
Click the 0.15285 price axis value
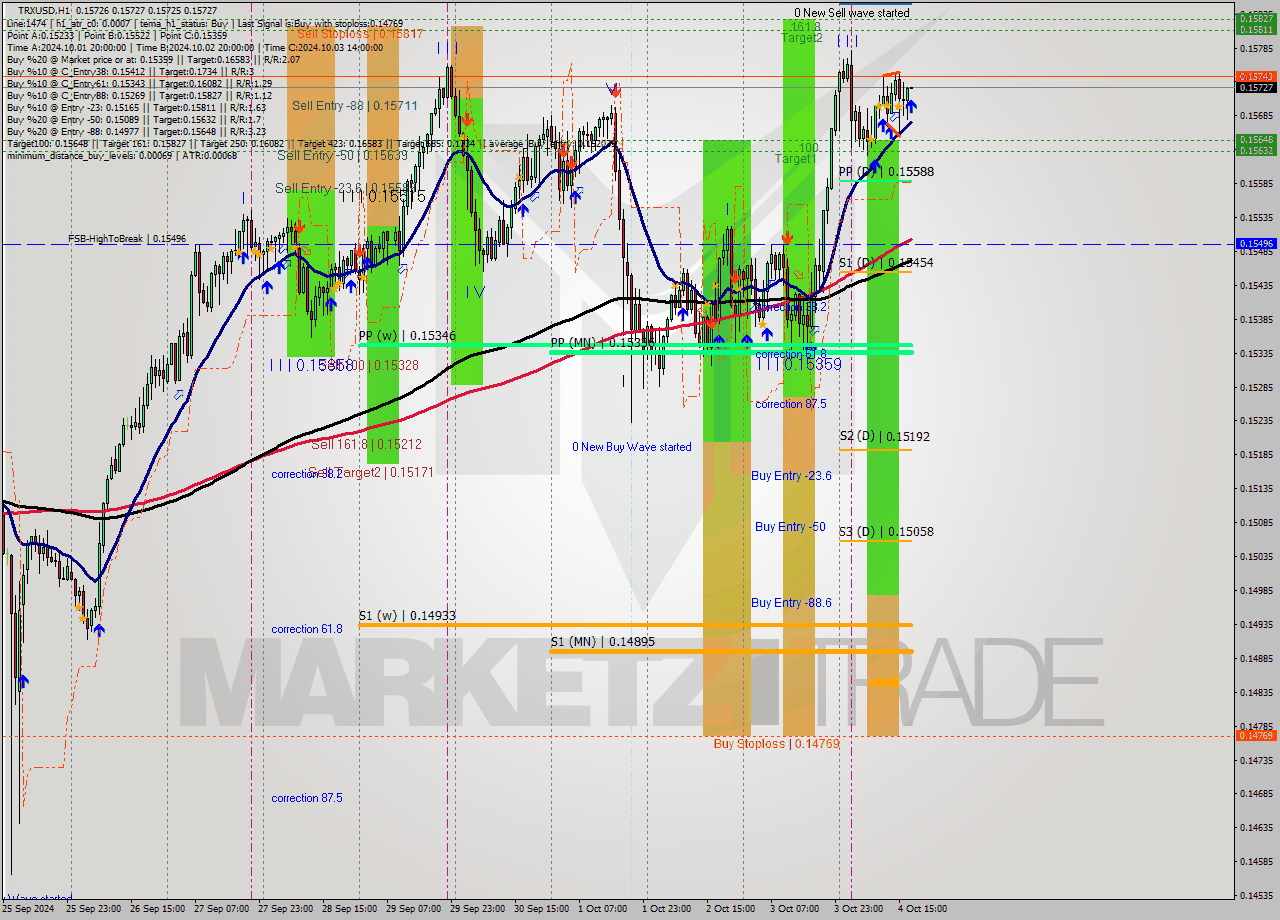click(1256, 387)
